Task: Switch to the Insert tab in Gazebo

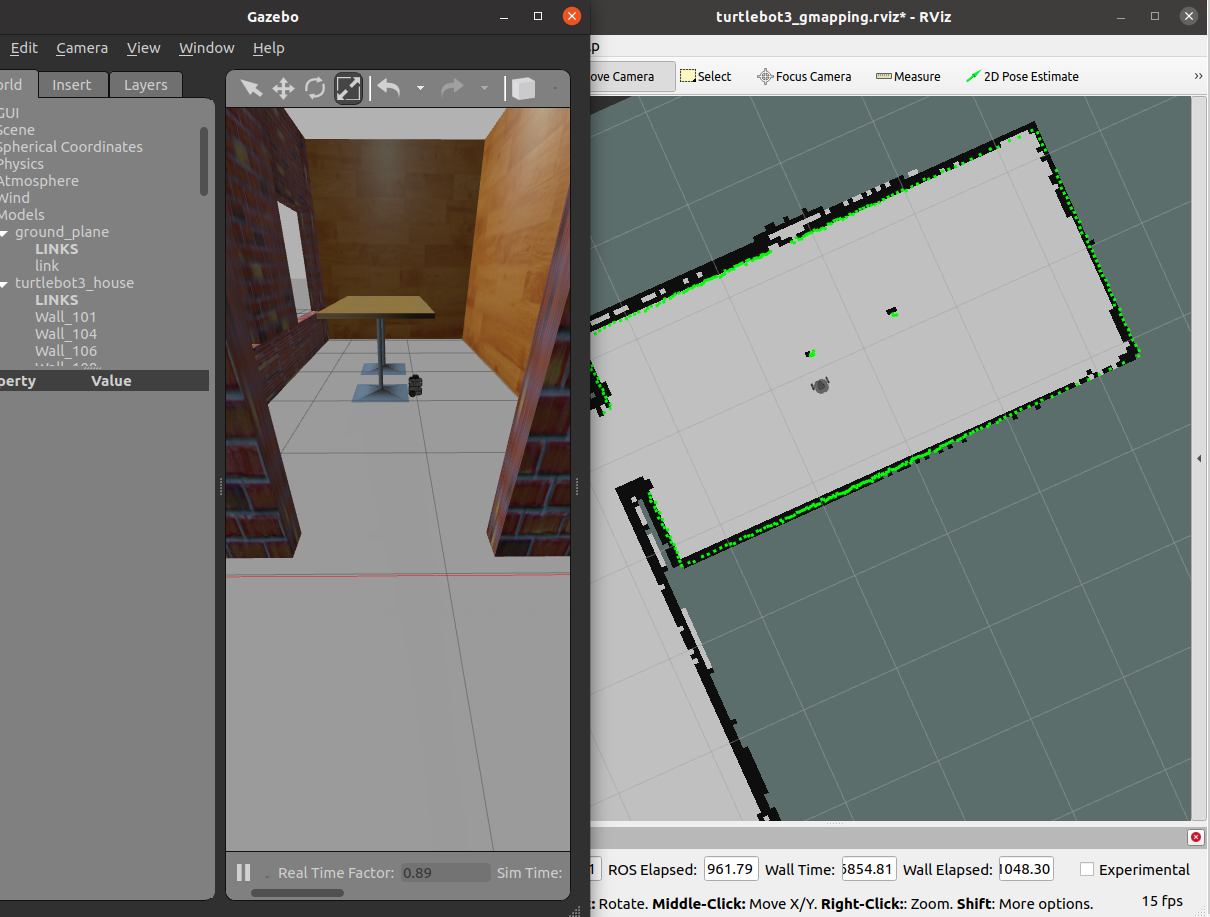Action: (73, 85)
